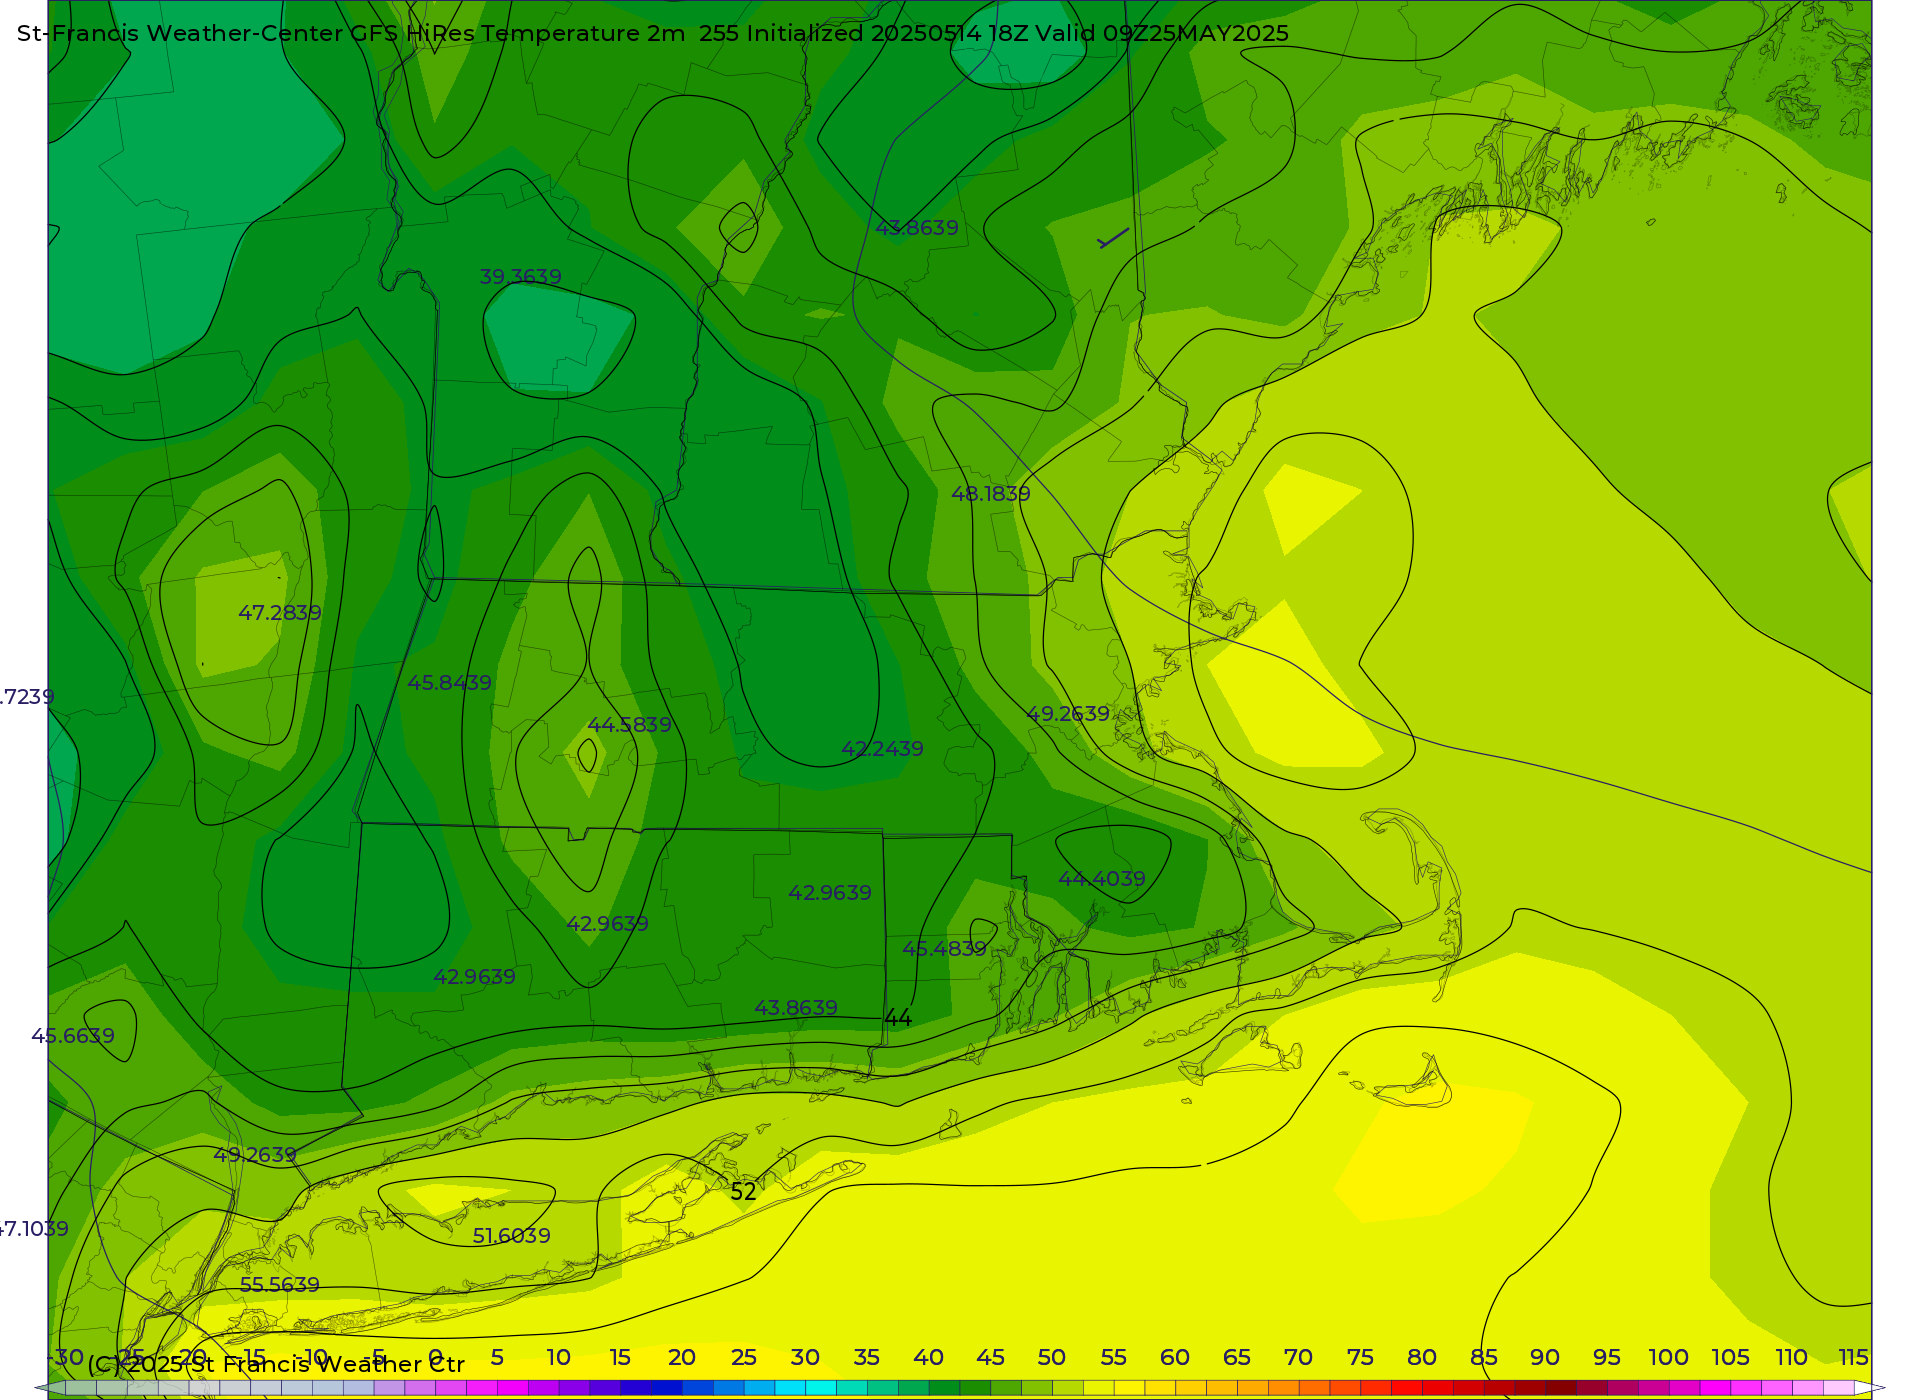Image resolution: width=1920 pixels, height=1400 pixels.
Task: Pick the 42.2439 temperature value
Action: (x=882, y=749)
